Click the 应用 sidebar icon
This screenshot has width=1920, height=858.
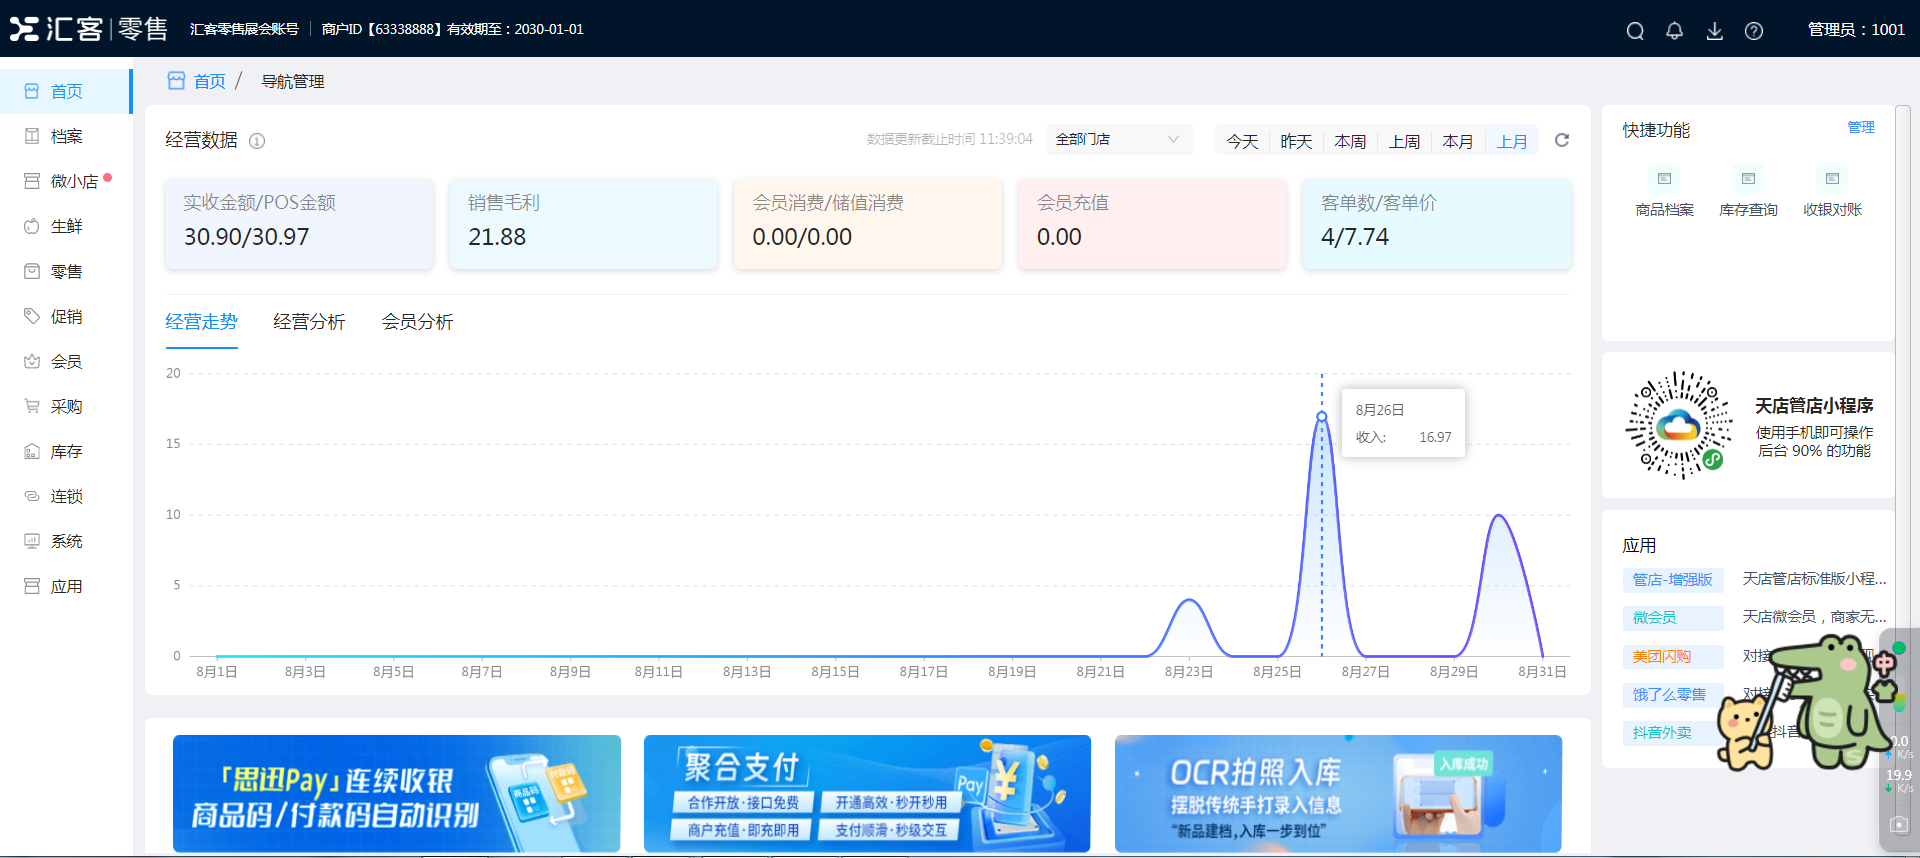(31, 586)
